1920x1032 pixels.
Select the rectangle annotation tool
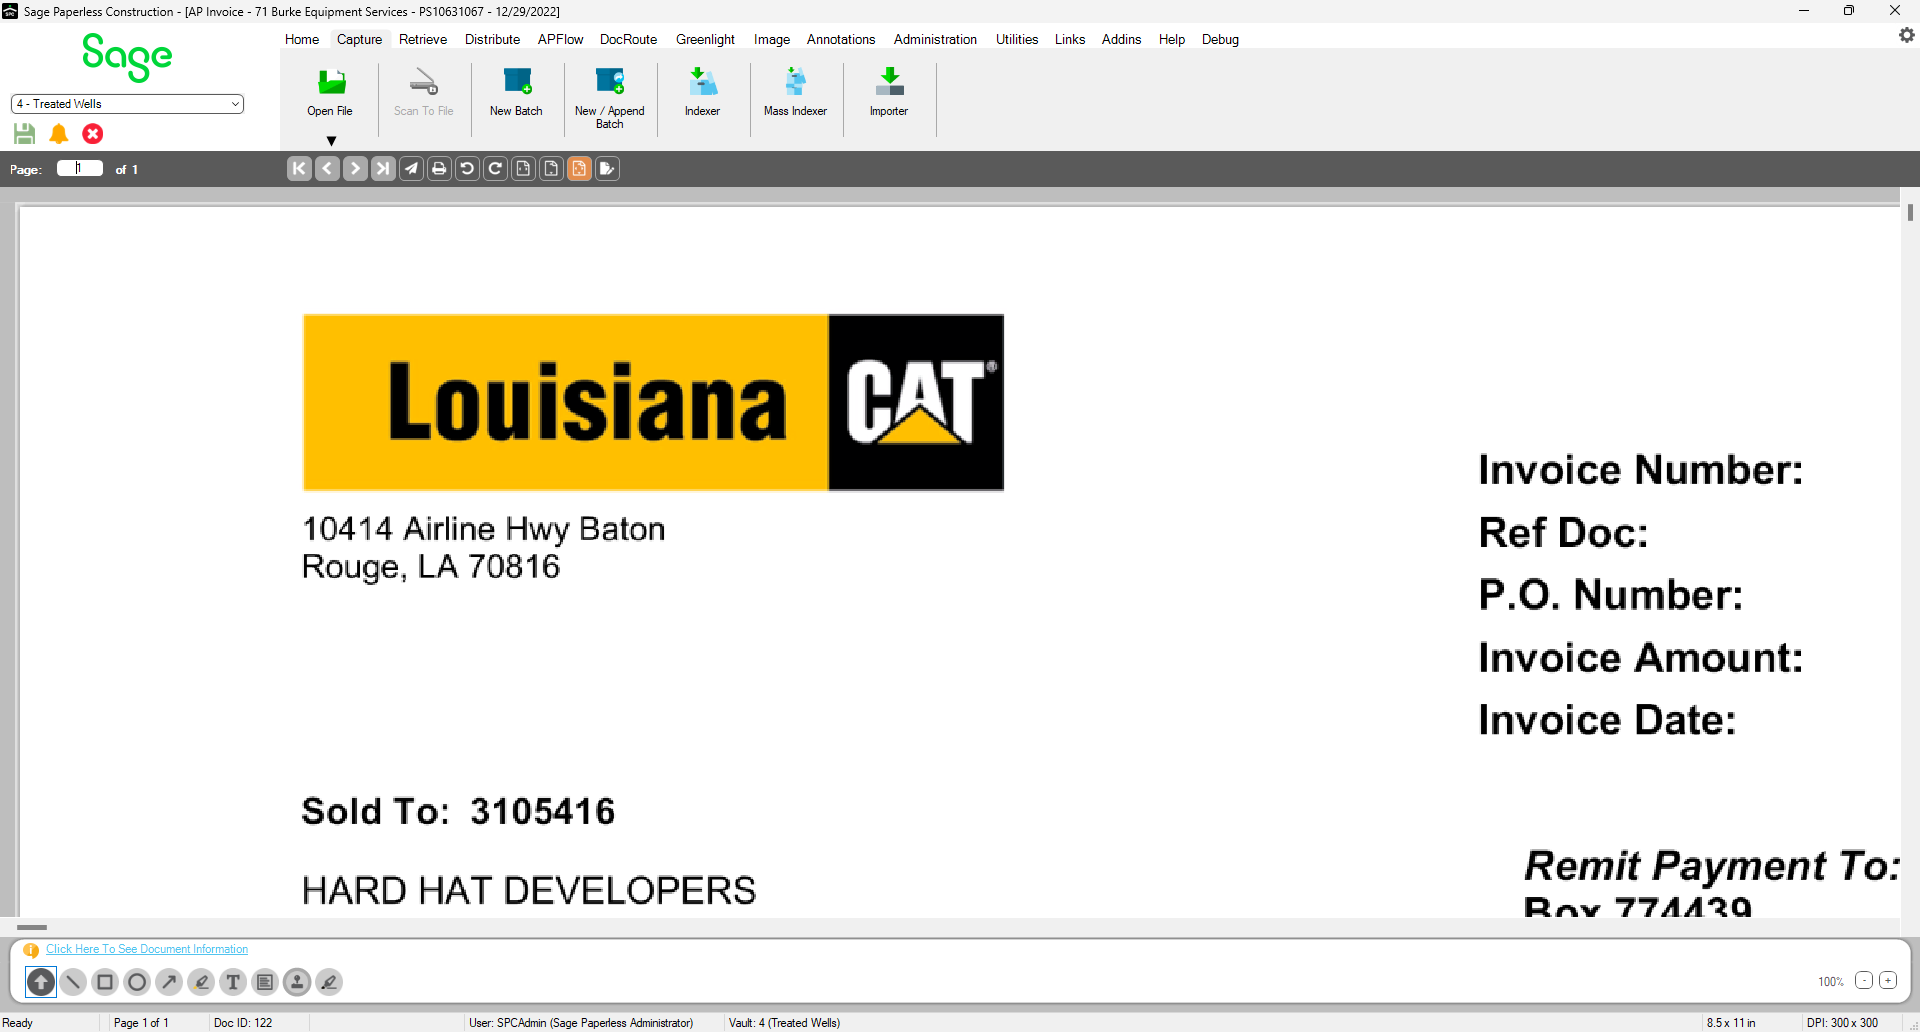point(105,982)
